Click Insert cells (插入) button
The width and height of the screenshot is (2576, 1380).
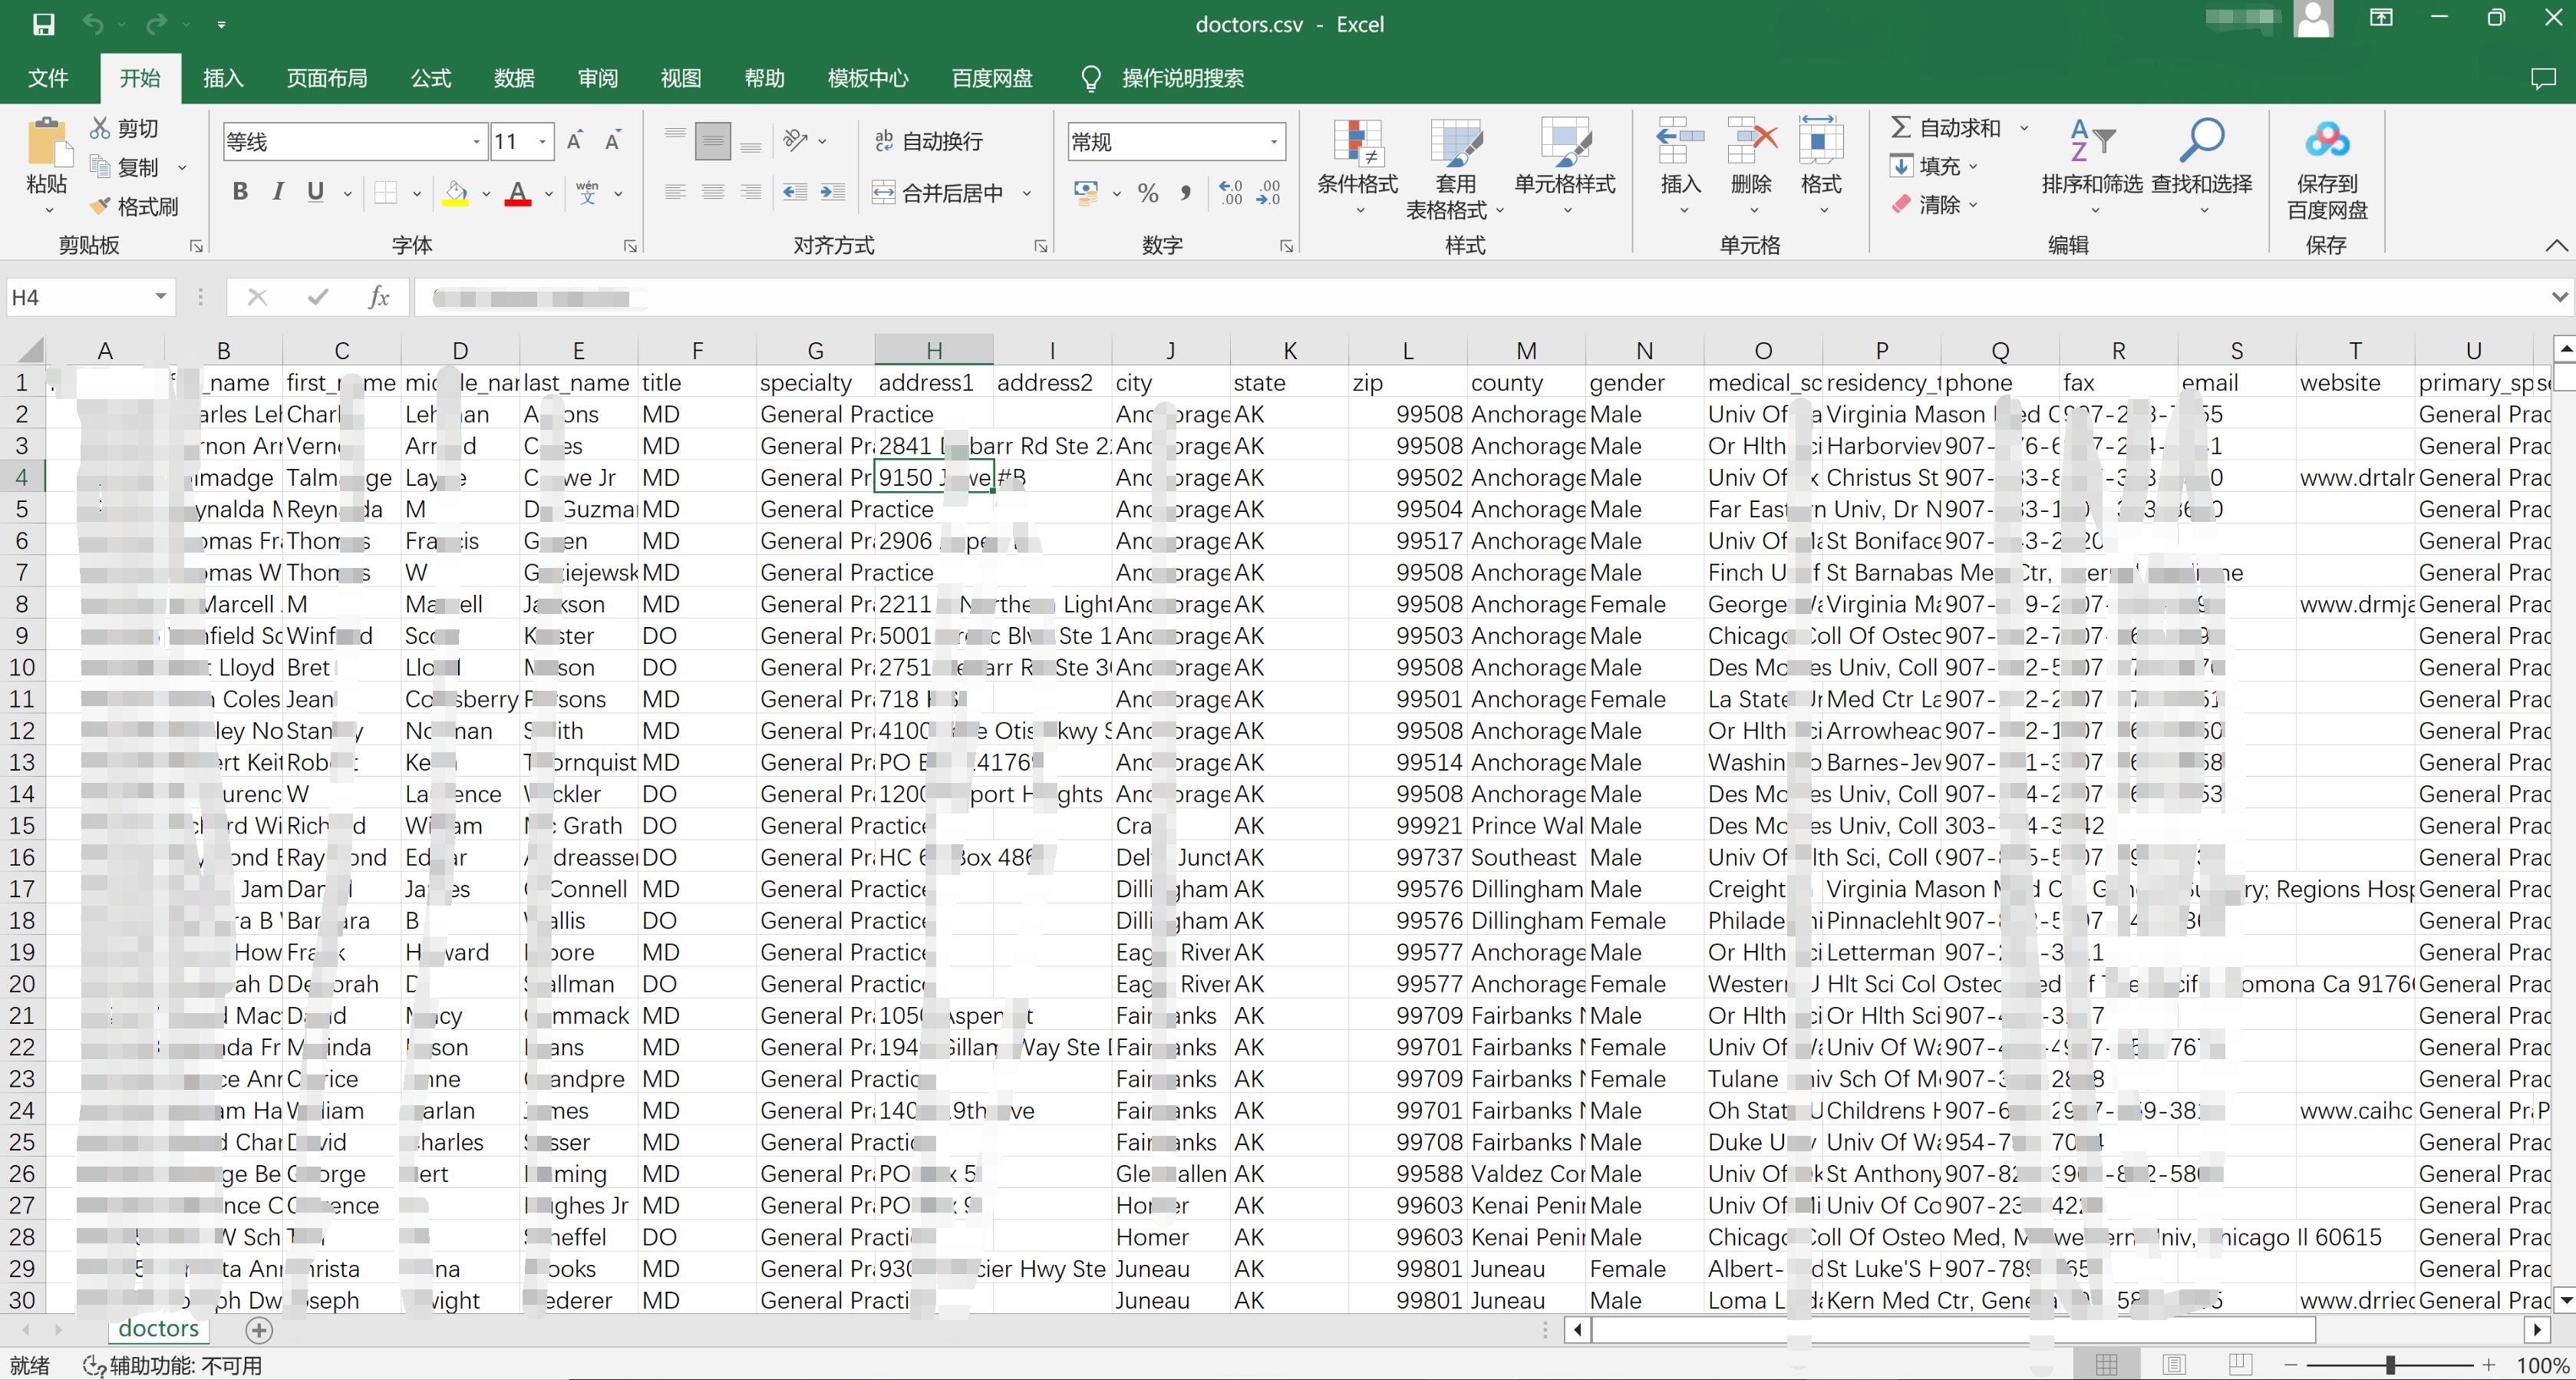click(1680, 166)
